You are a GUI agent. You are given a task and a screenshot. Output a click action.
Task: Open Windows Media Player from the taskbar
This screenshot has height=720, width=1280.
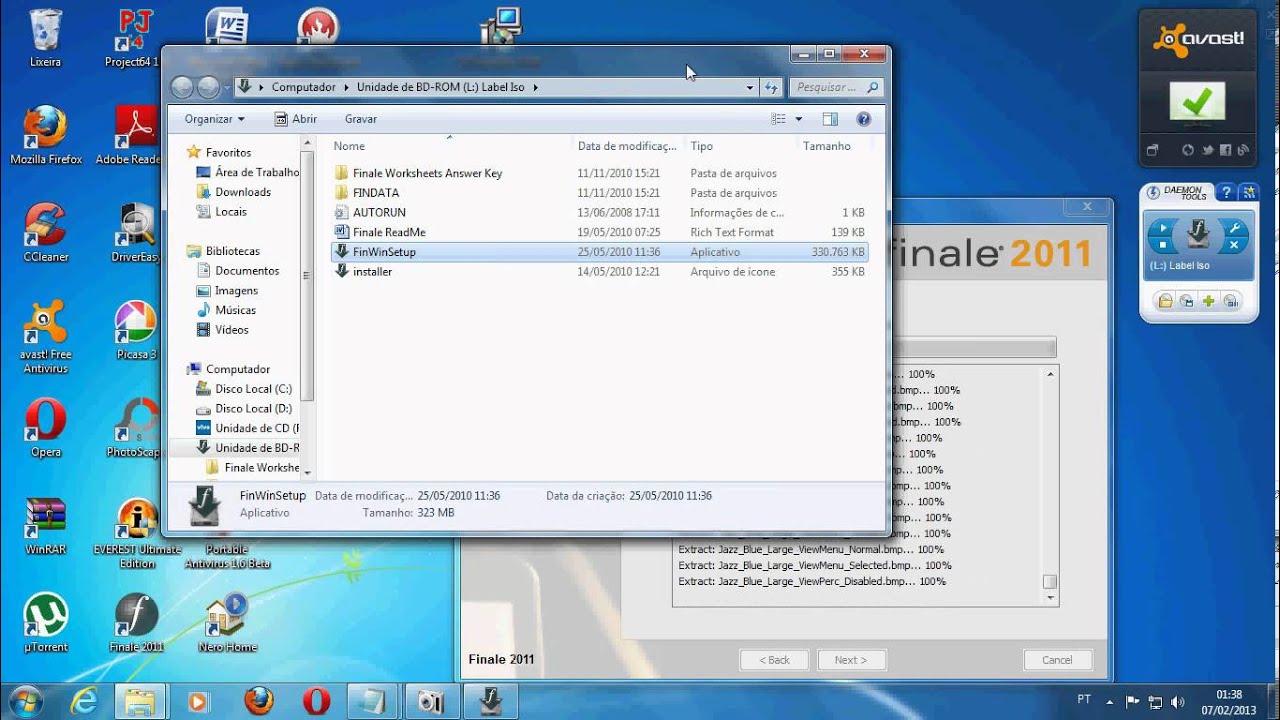pyautogui.click(x=198, y=702)
